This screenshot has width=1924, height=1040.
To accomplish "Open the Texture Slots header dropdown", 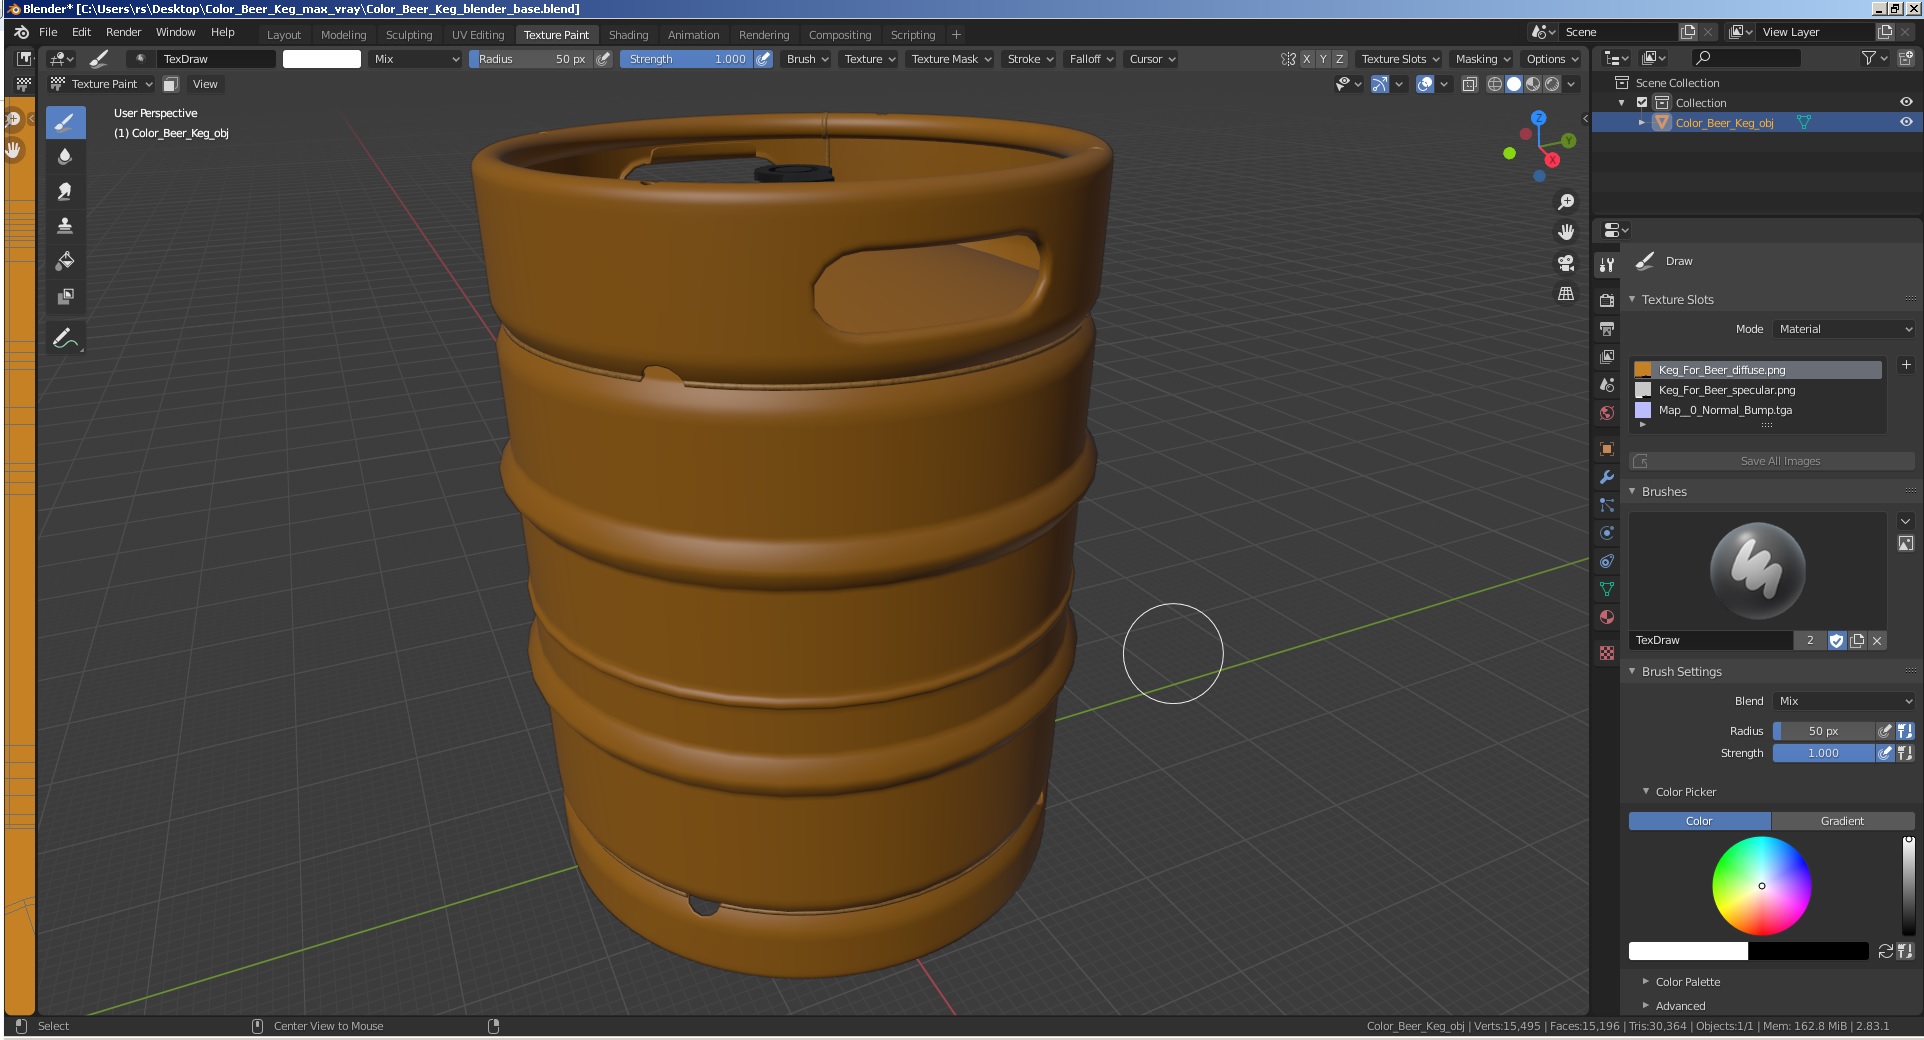I will (x=1400, y=59).
